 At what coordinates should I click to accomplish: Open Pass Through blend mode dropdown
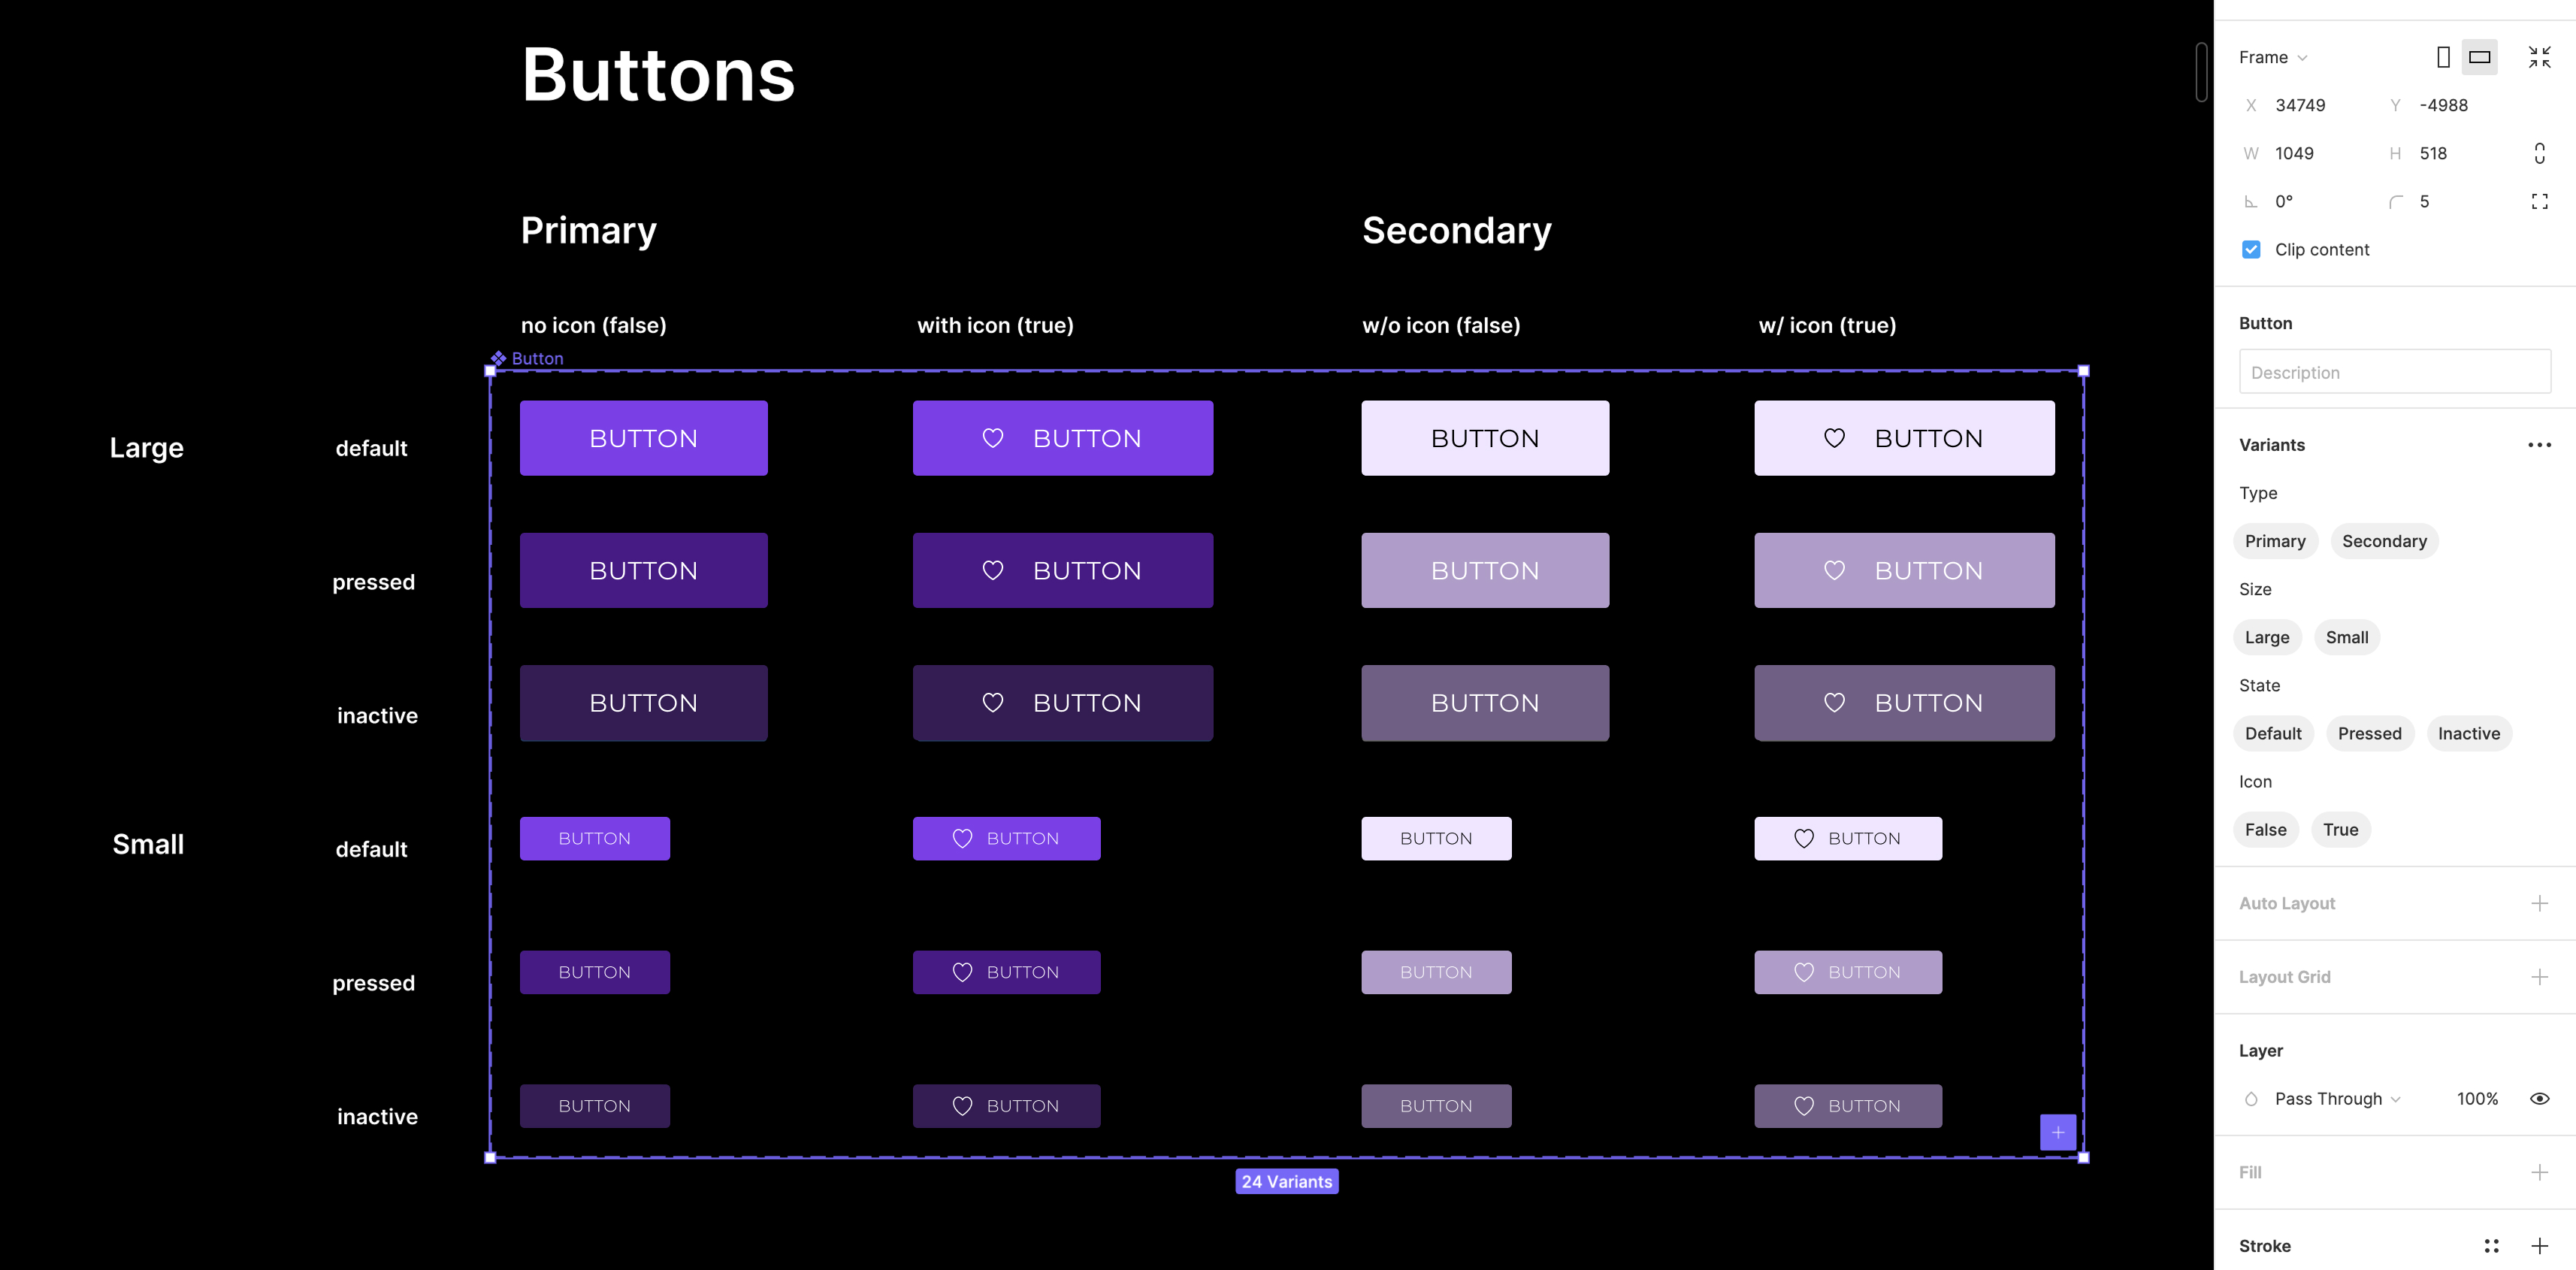tap(2337, 1098)
